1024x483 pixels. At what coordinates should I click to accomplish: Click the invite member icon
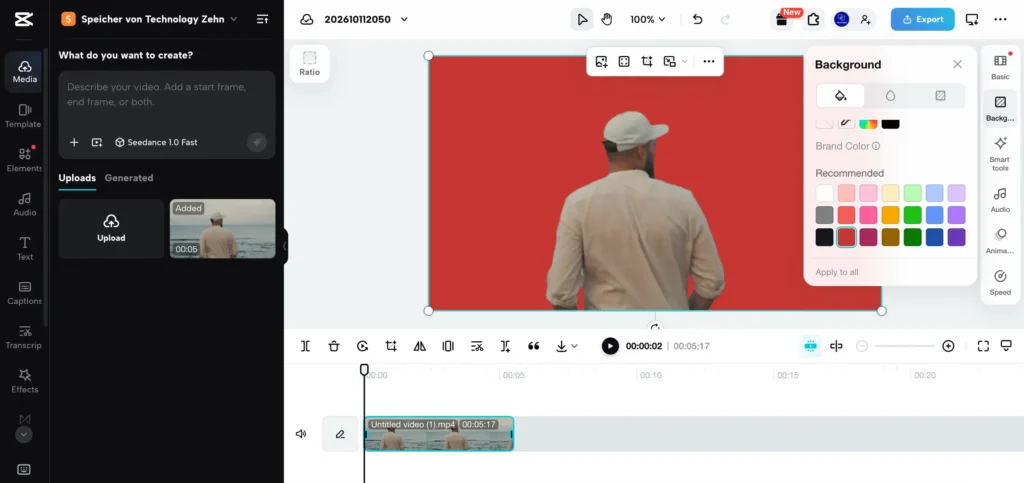[865, 20]
